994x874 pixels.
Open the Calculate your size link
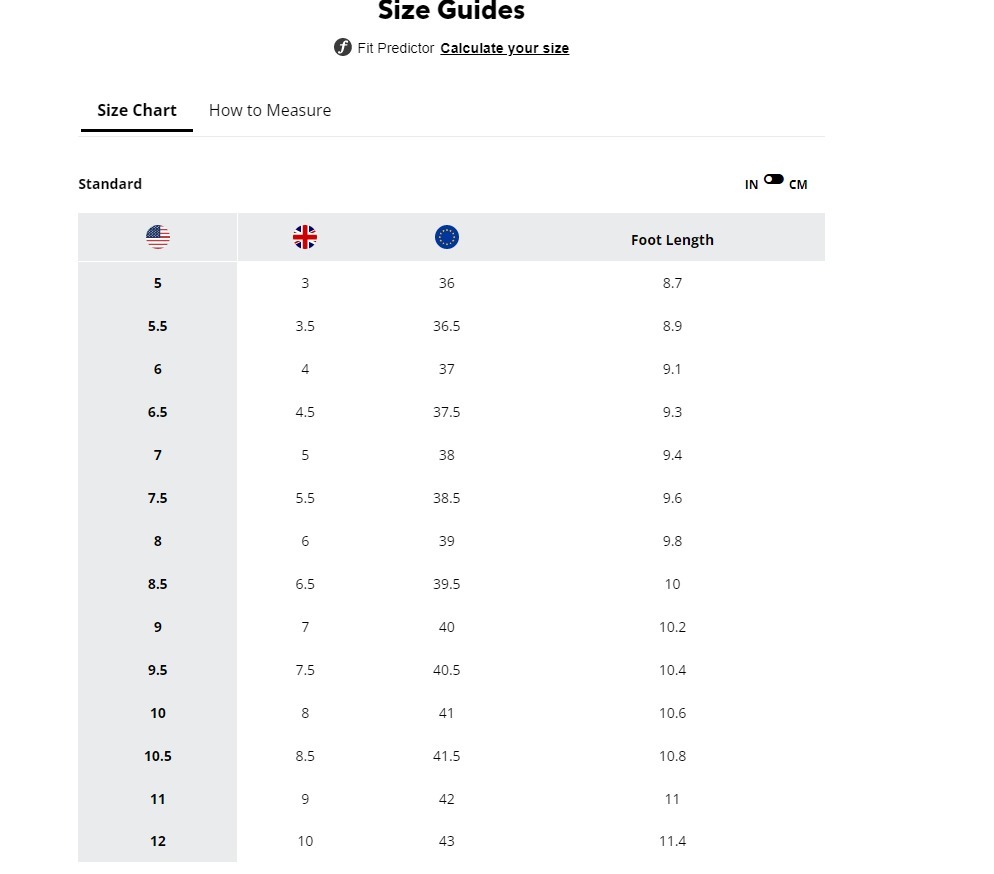[x=504, y=48]
